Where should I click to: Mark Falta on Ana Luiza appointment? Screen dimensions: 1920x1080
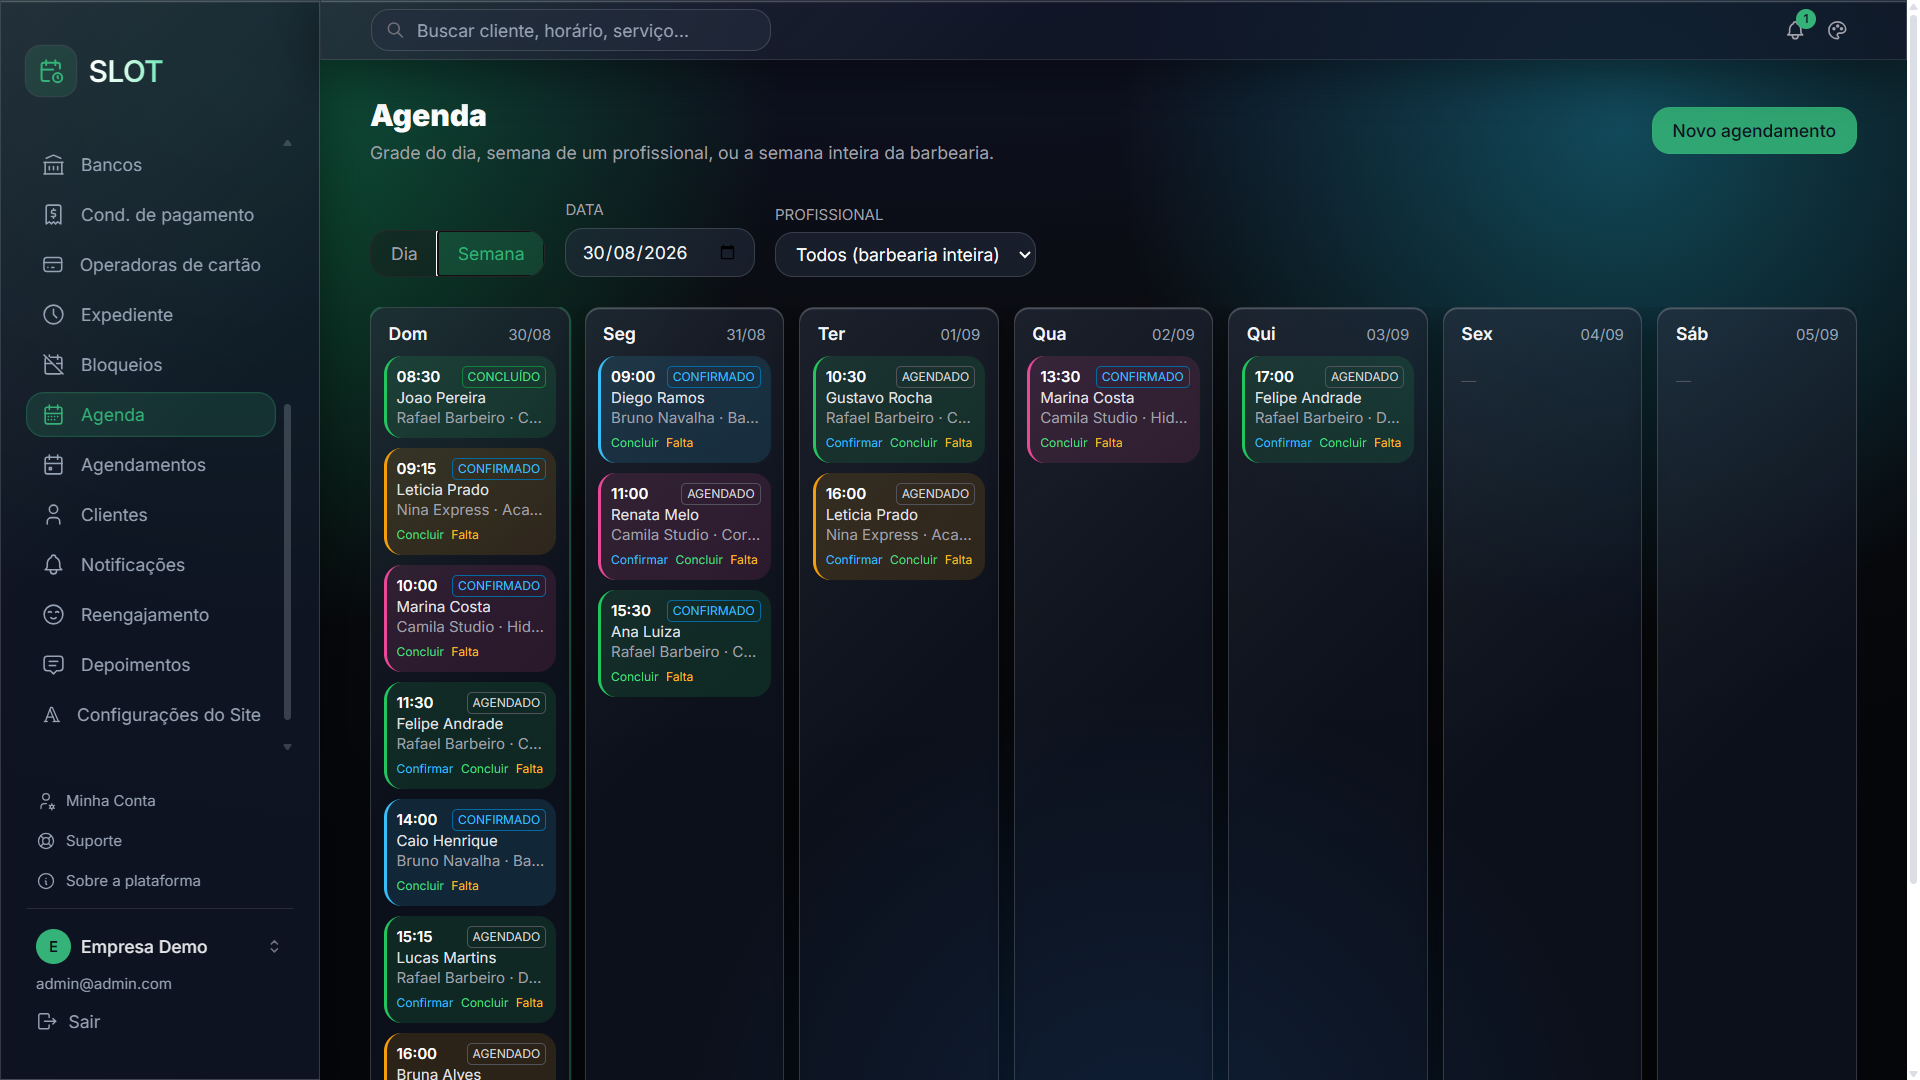click(x=679, y=677)
